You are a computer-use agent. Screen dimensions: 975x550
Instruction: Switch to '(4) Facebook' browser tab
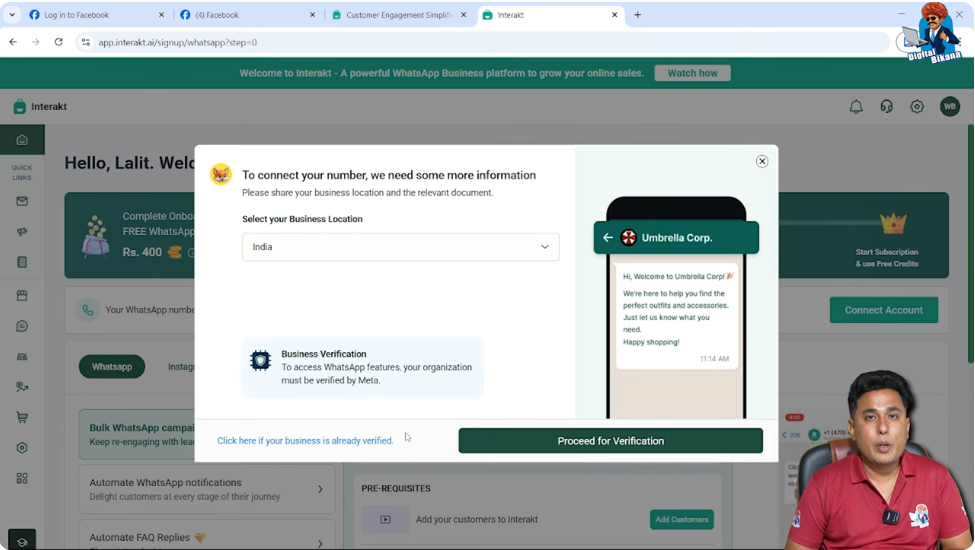248,15
